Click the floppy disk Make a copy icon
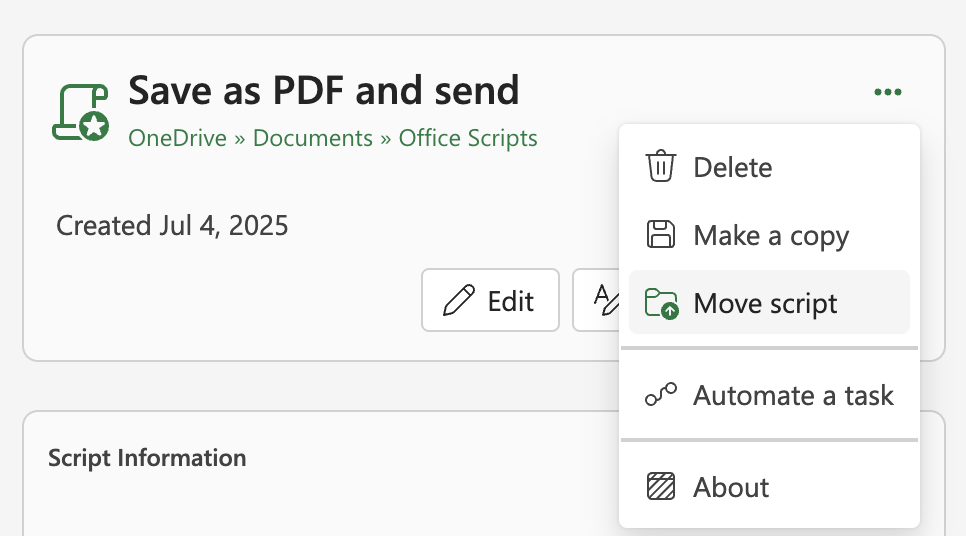Screen dimensions: 966x536 661,234
